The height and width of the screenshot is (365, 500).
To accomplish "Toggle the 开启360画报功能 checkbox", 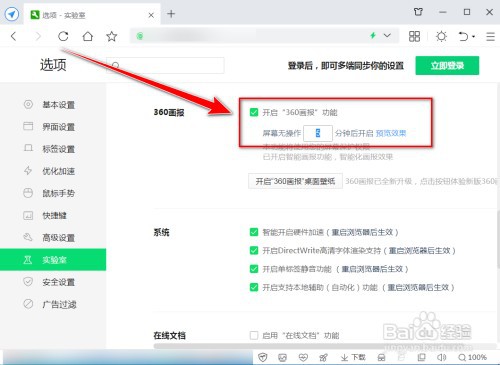I will tap(254, 112).
